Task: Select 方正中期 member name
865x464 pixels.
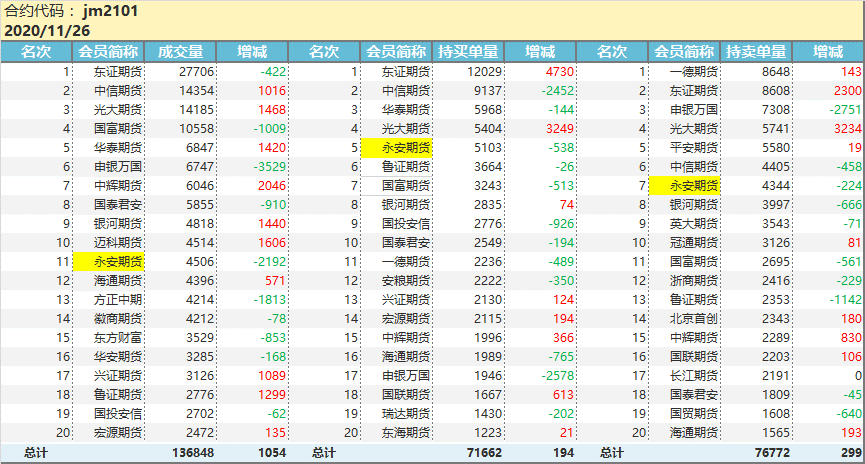Action: [118, 300]
